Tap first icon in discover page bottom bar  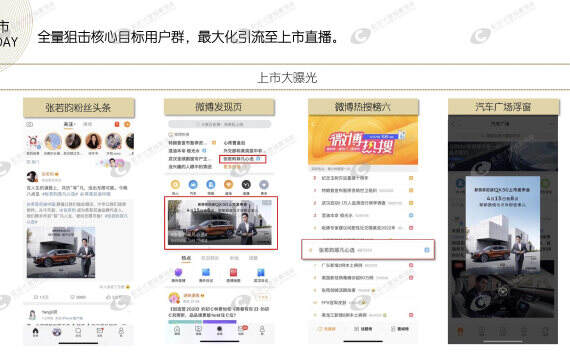click(177, 330)
